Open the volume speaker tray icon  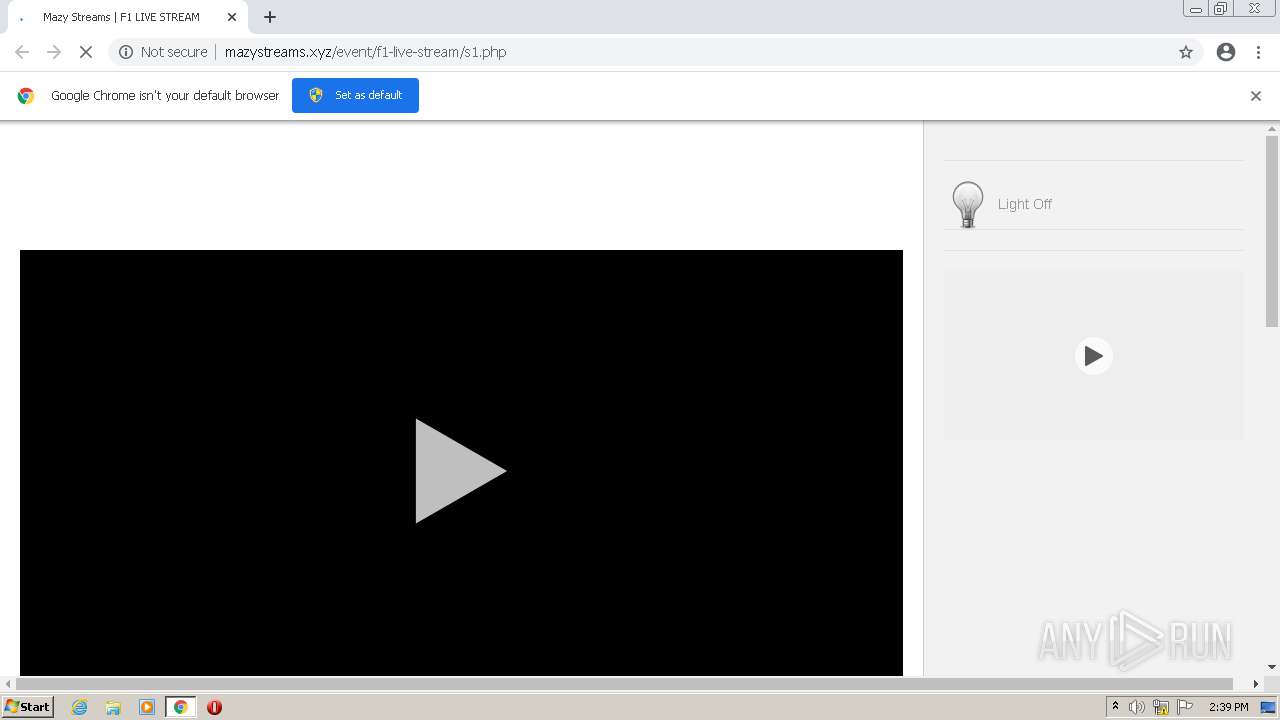click(1137, 707)
